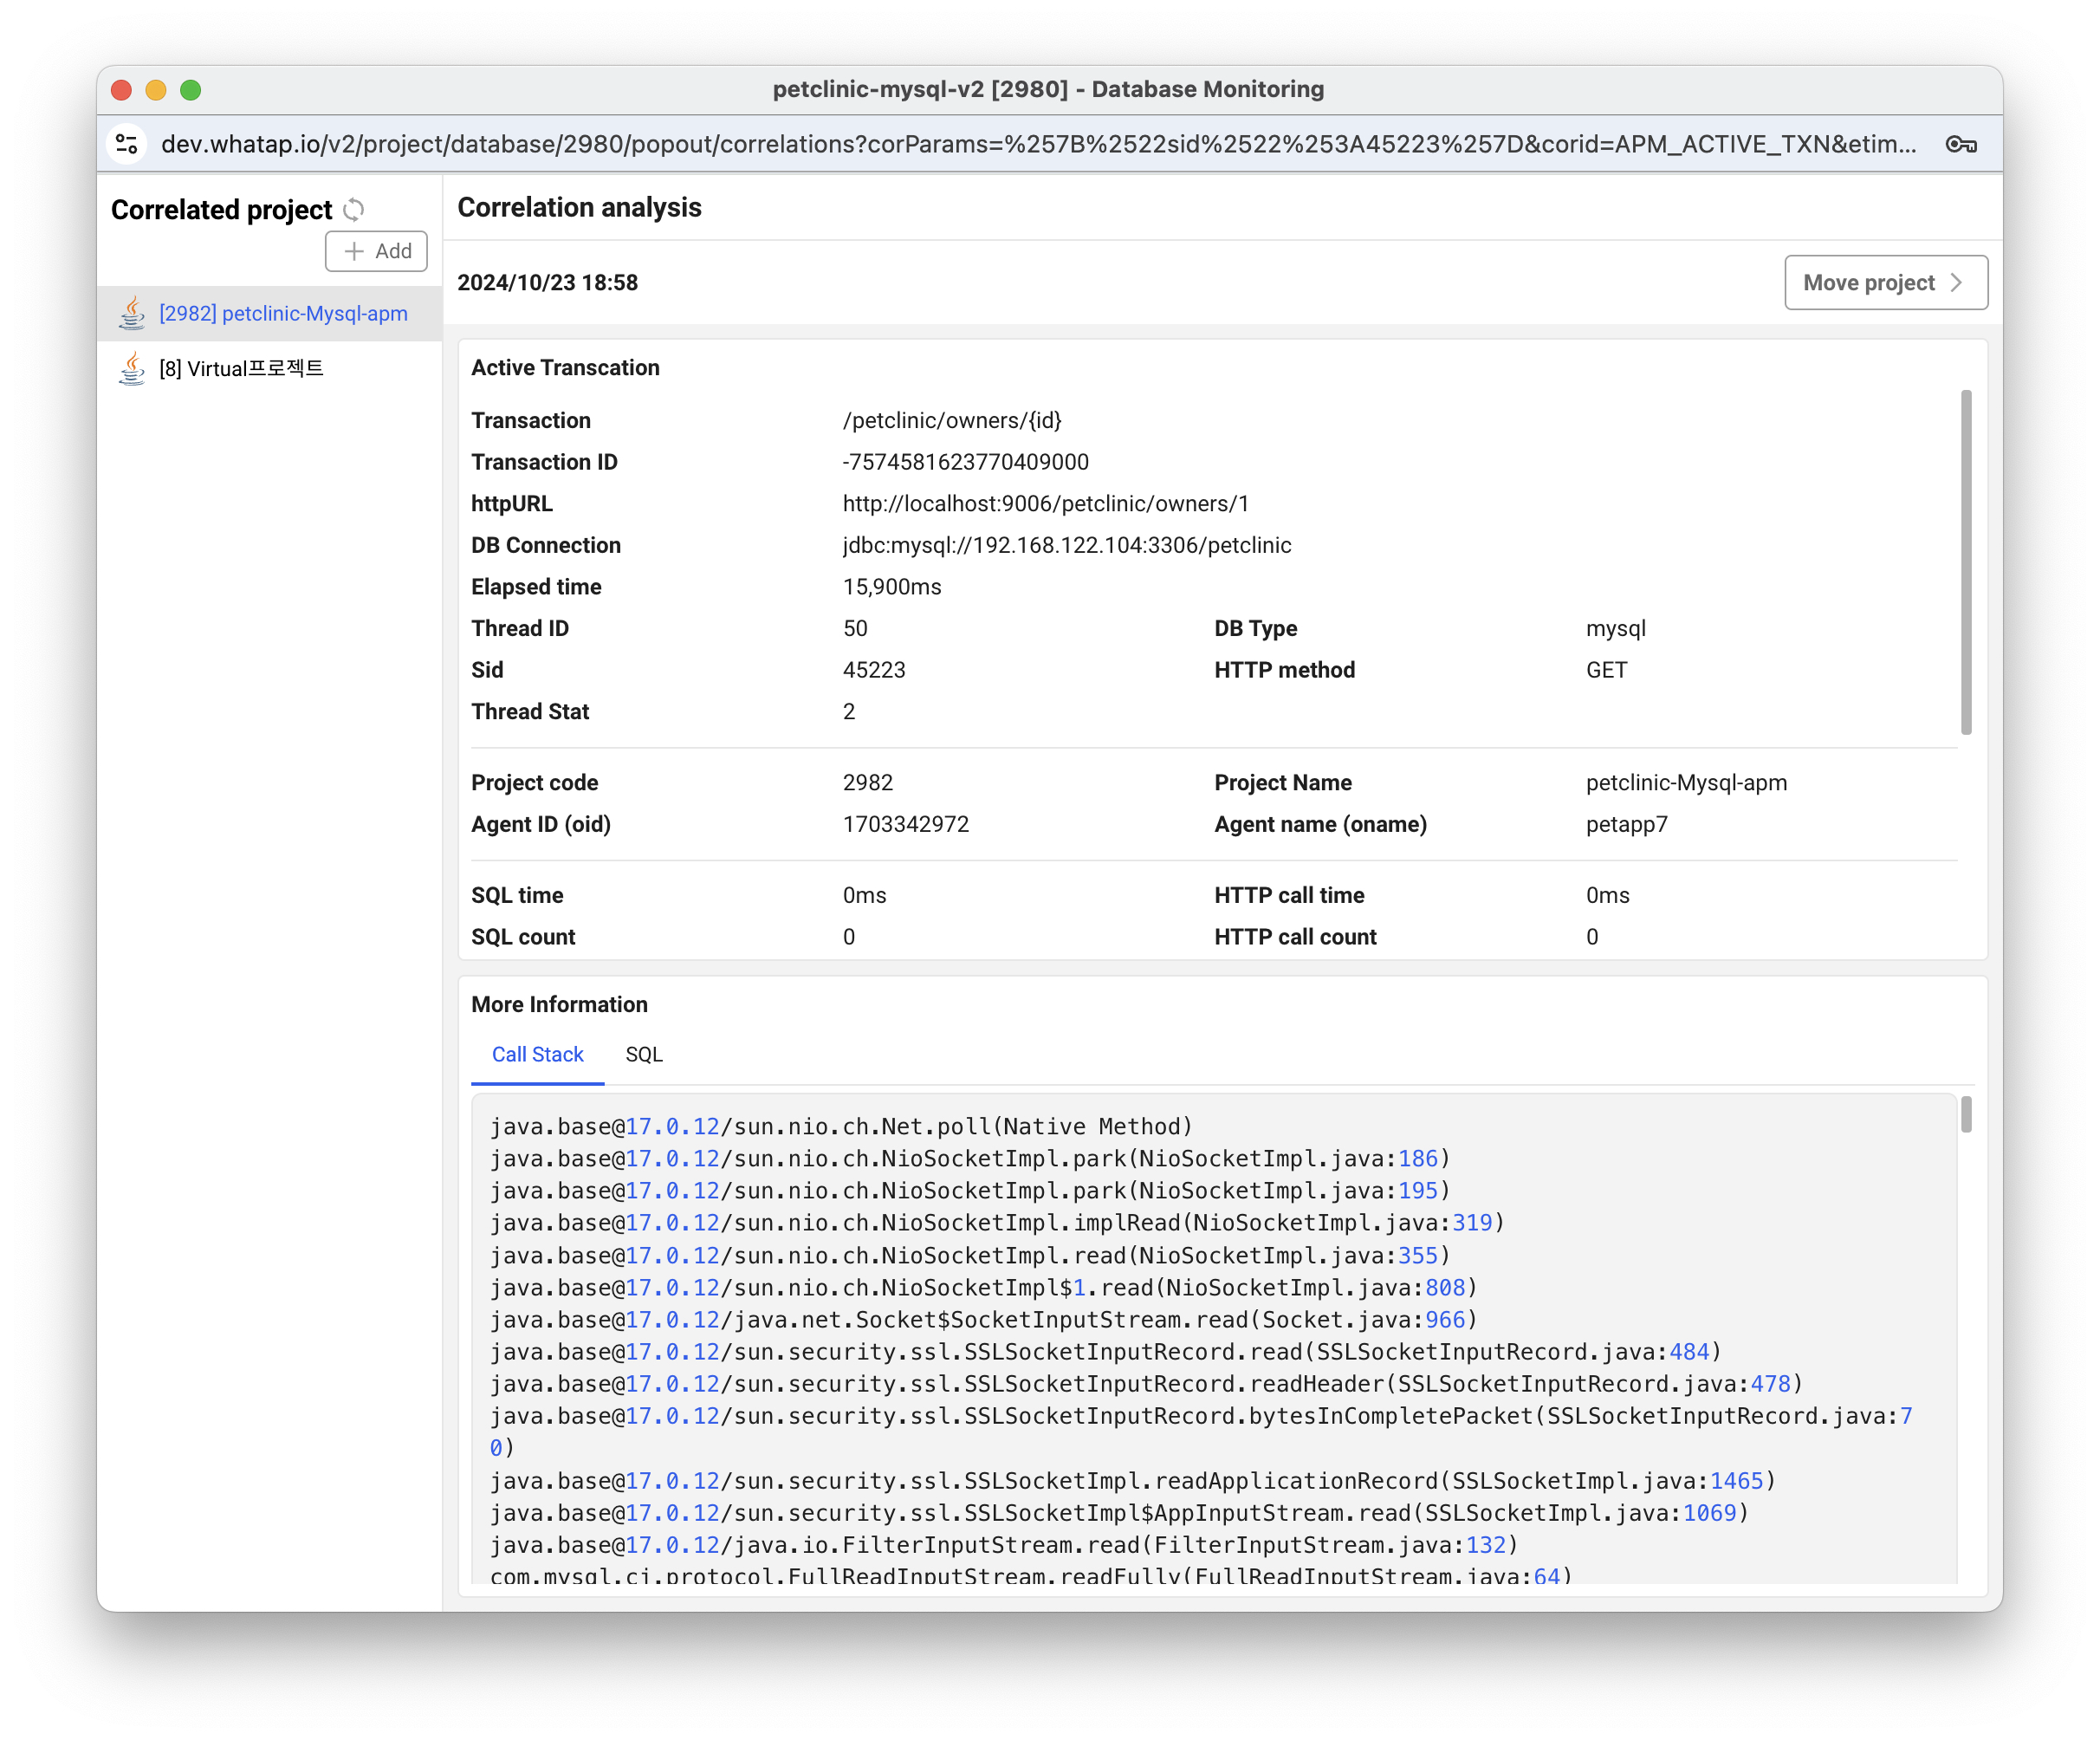Click the Java icon for Virtual프로젝트

point(132,368)
